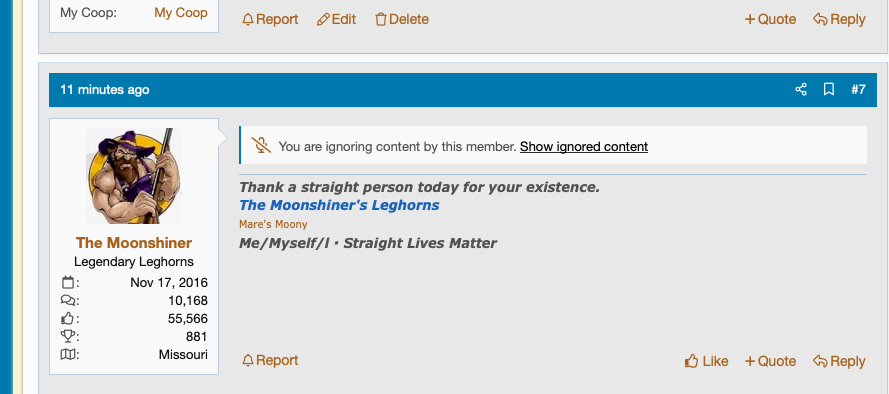The width and height of the screenshot is (889, 394).
Task: Open the Mare's Moony signature link
Action: point(273,224)
